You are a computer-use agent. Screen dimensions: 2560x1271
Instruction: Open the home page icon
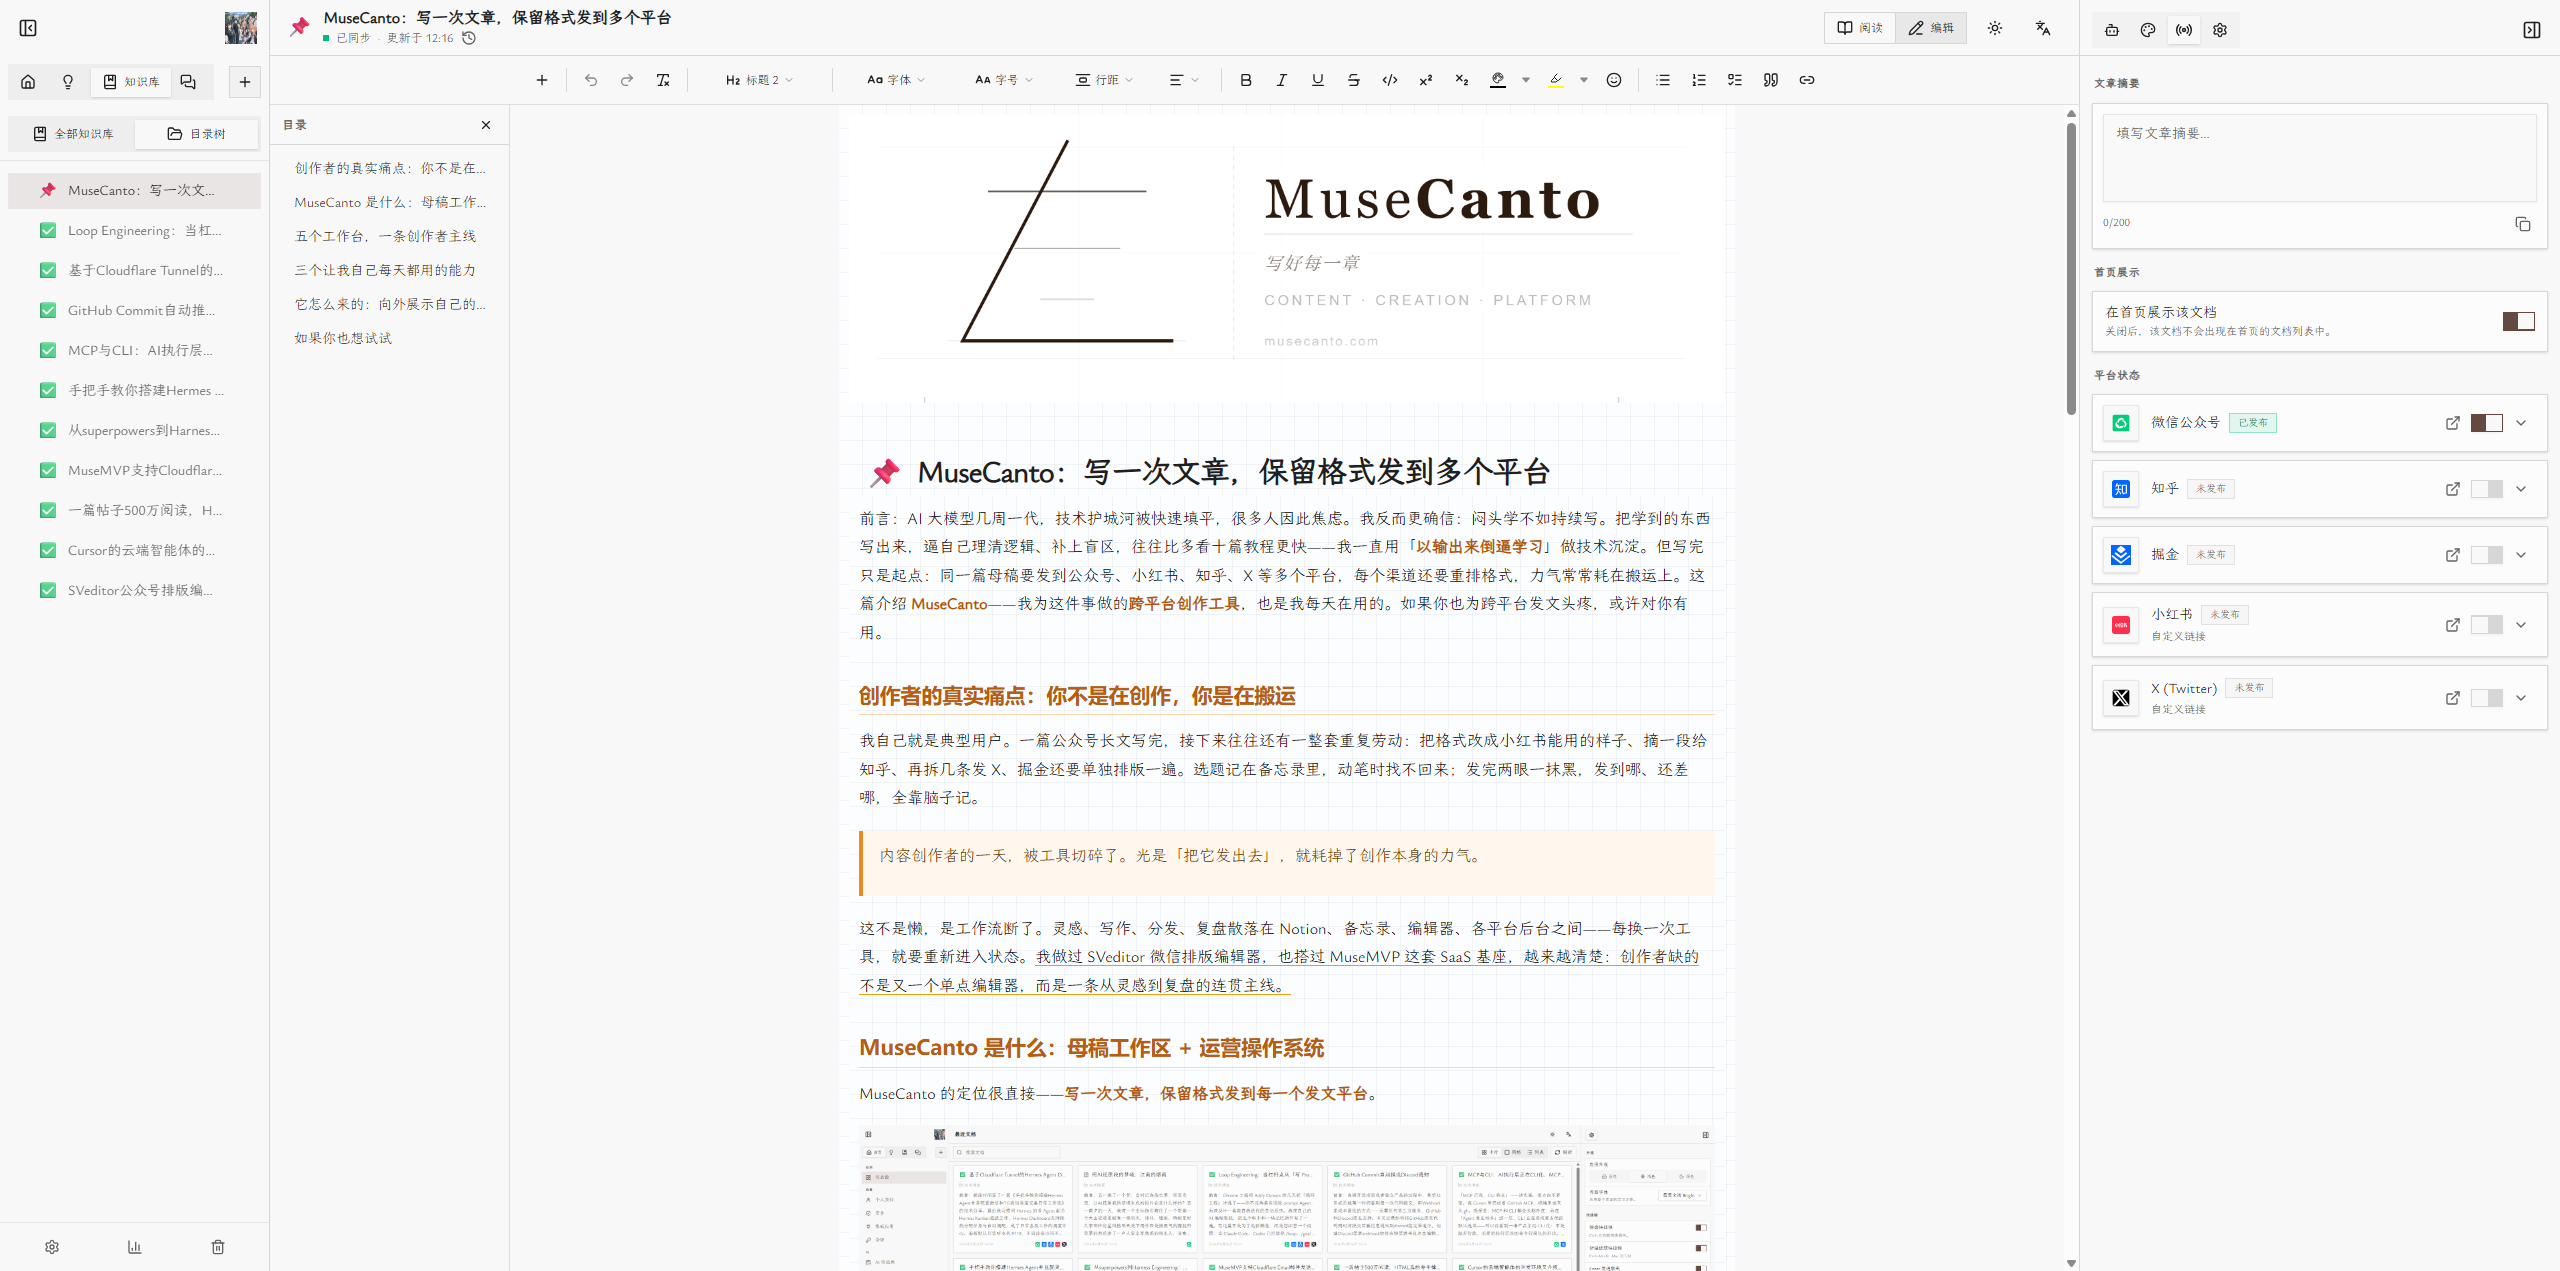tap(28, 82)
